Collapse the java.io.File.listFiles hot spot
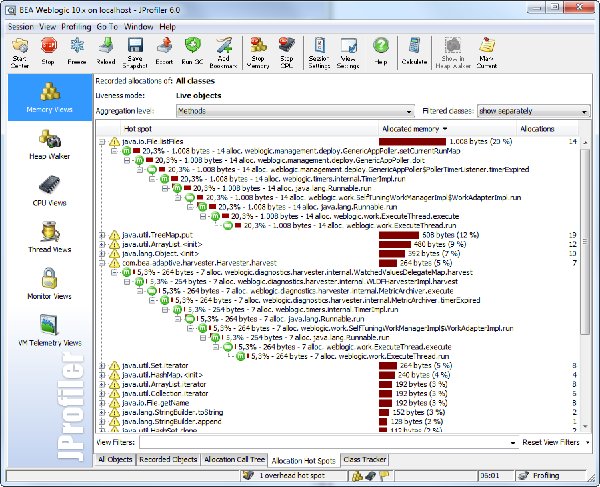The width and height of the screenshot is (600, 487). coord(102,142)
